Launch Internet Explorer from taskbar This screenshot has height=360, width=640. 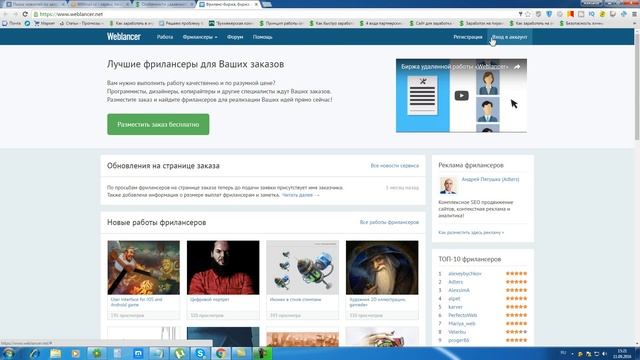click(x=34, y=353)
